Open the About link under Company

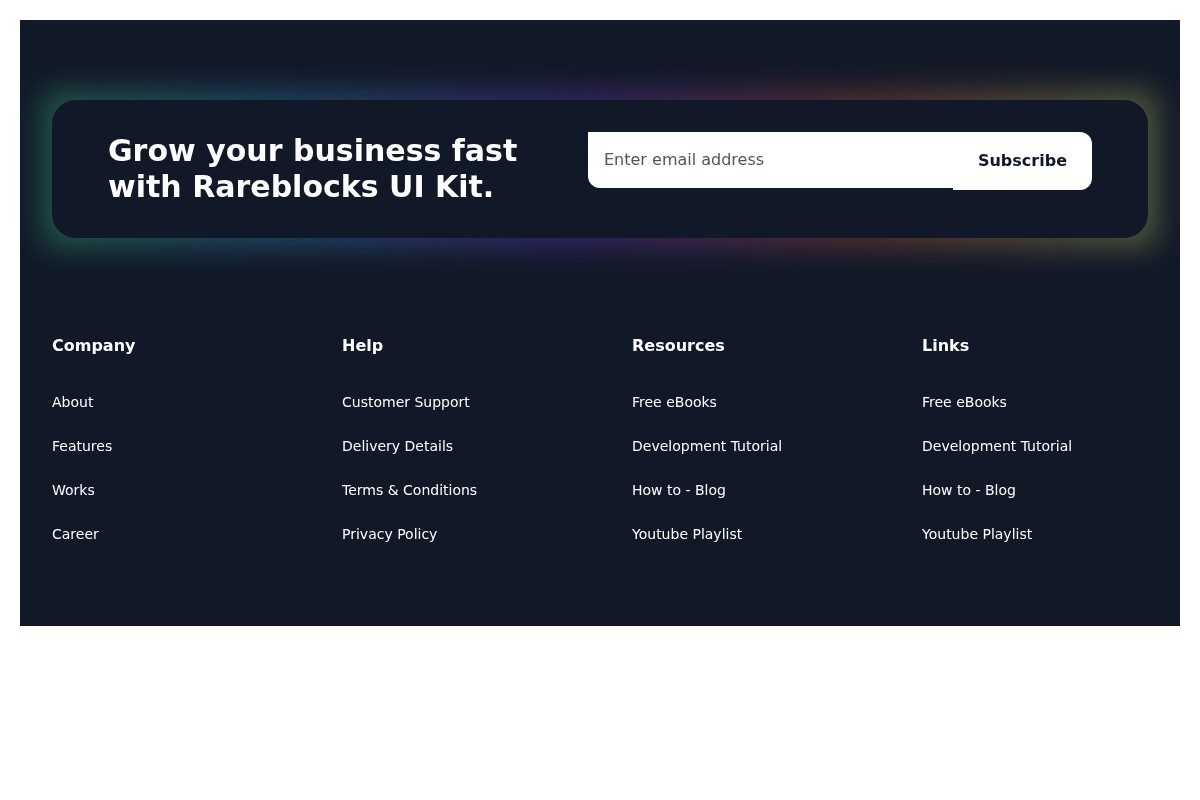coord(72,402)
